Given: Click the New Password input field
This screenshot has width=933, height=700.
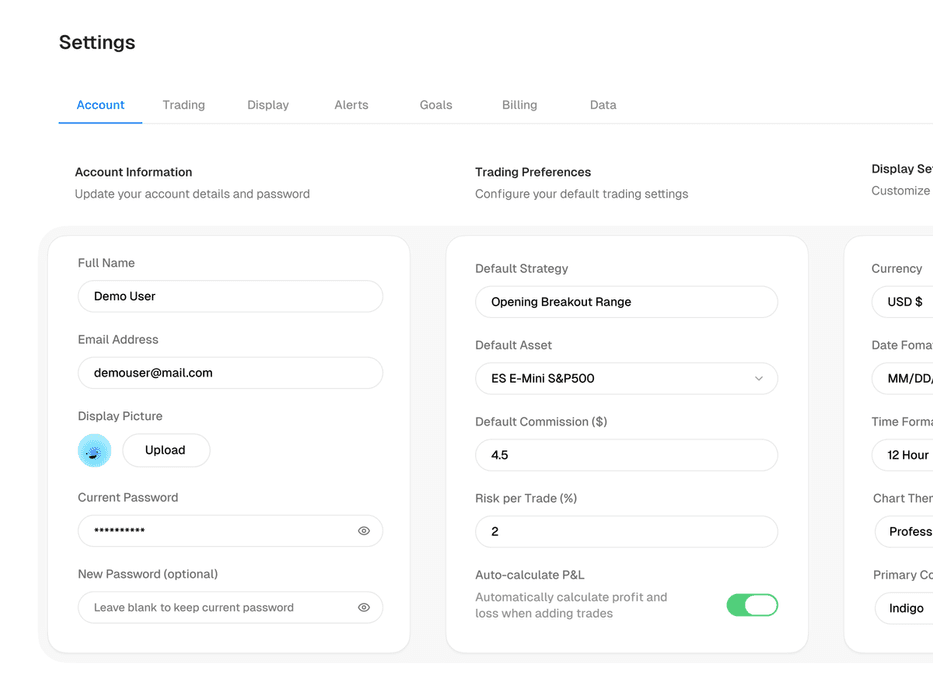Looking at the screenshot, I should point(230,607).
